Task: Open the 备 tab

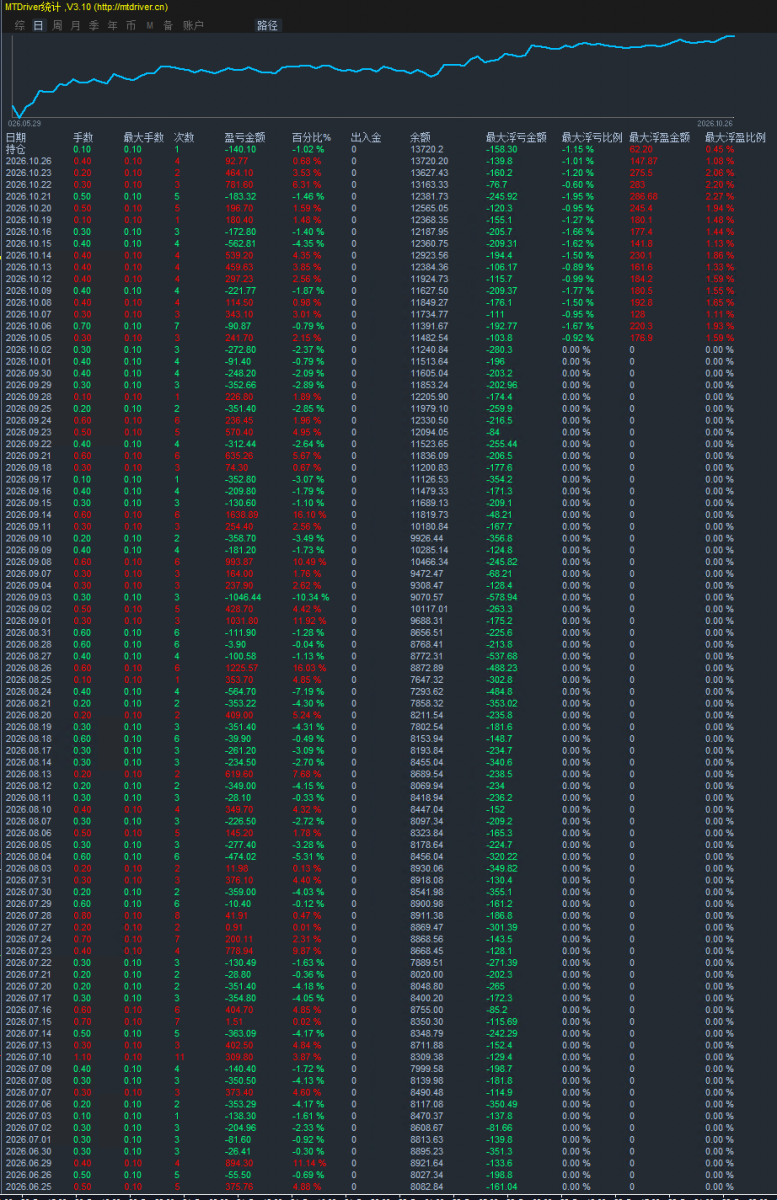Action: click(168, 25)
